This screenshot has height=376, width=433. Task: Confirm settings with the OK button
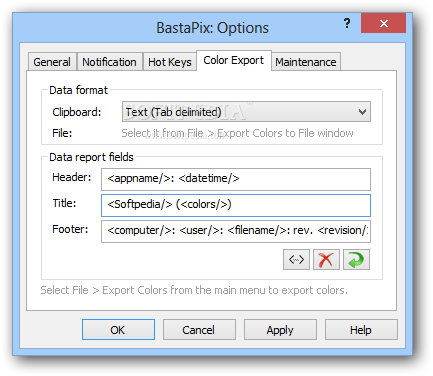click(x=118, y=330)
